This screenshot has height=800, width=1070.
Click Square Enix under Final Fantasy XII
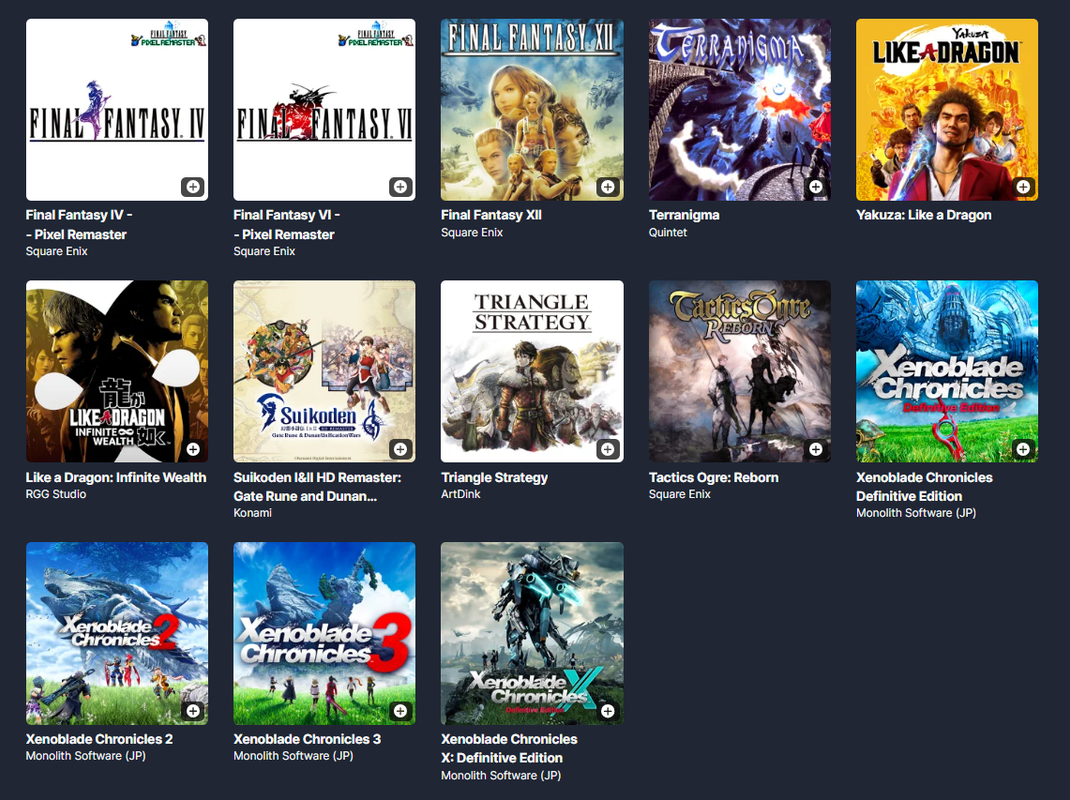[472, 232]
